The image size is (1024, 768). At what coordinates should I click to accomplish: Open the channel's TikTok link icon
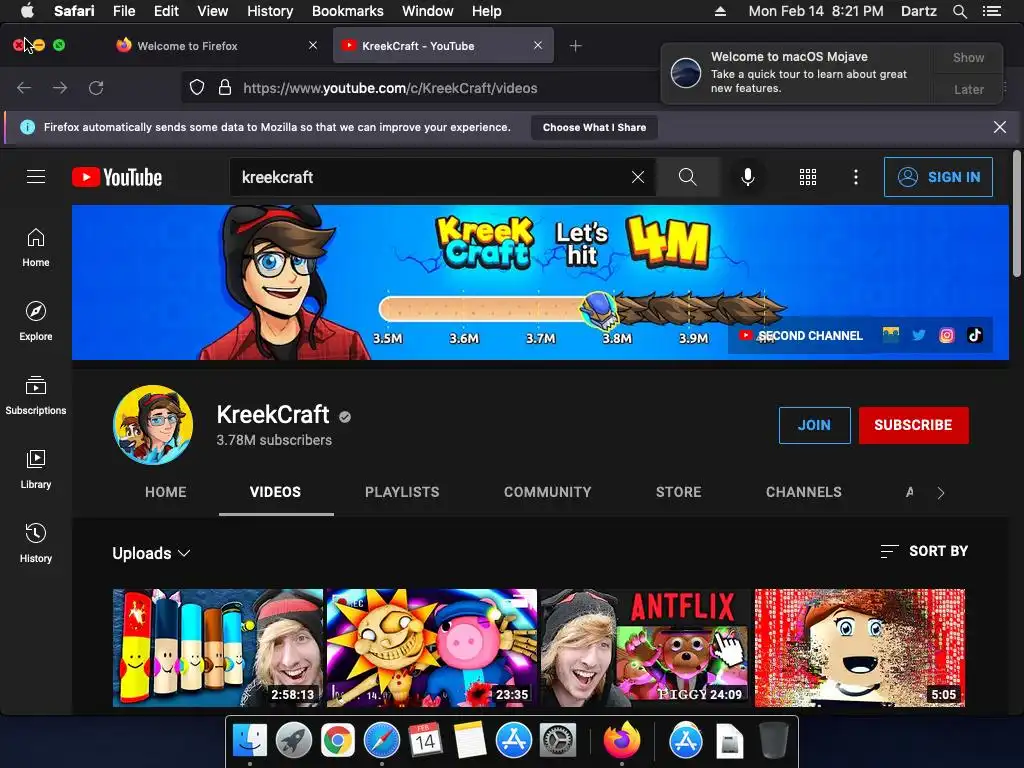pyautogui.click(x=974, y=335)
